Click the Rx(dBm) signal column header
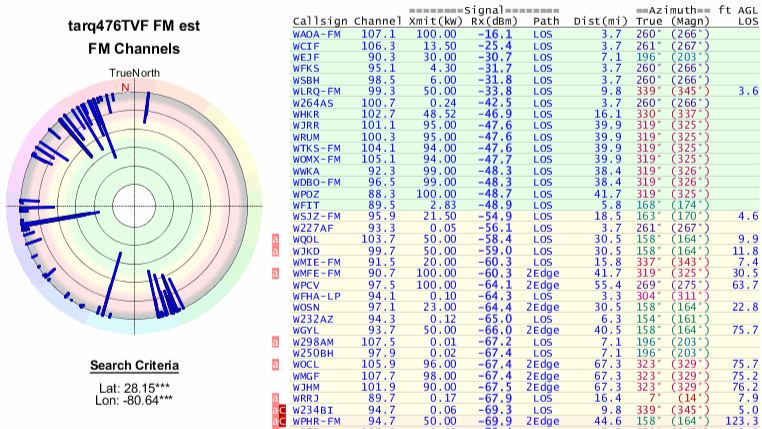This screenshot has width=762, height=429. [x=490, y=20]
